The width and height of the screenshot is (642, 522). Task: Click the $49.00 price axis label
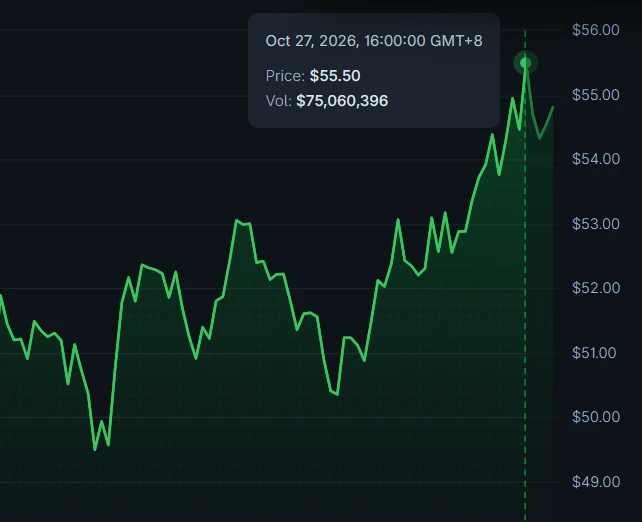point(596,482)
